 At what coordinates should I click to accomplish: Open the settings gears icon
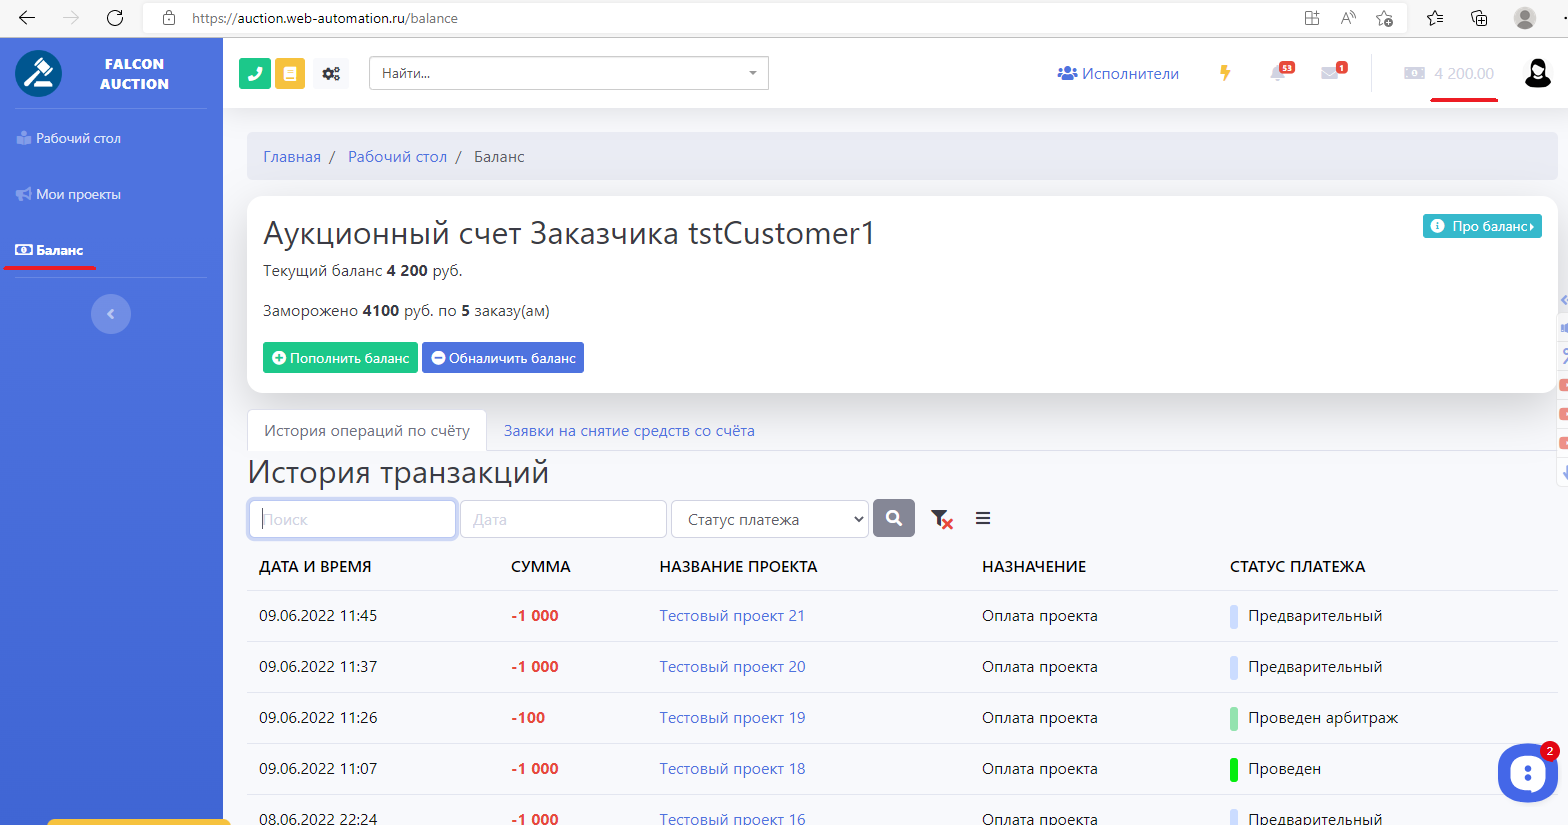click(x=331, y=73)
